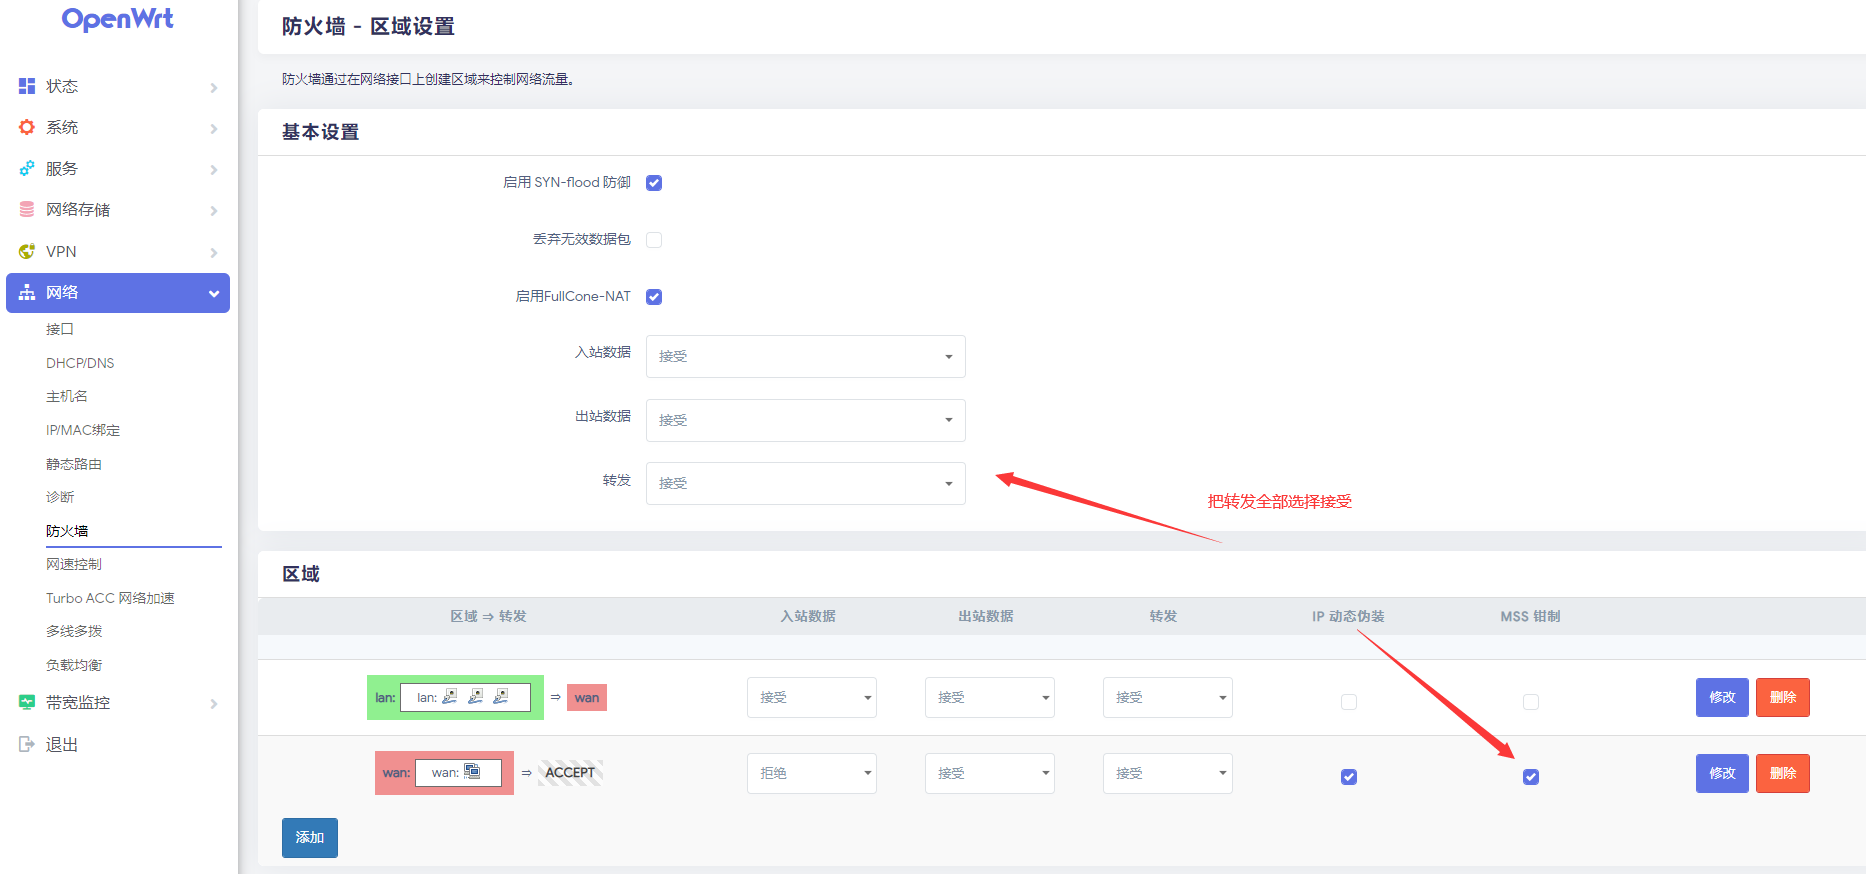Expand the 服务 menu
The height and width of the screenshot is (874, 1866).
coord(118,168)
